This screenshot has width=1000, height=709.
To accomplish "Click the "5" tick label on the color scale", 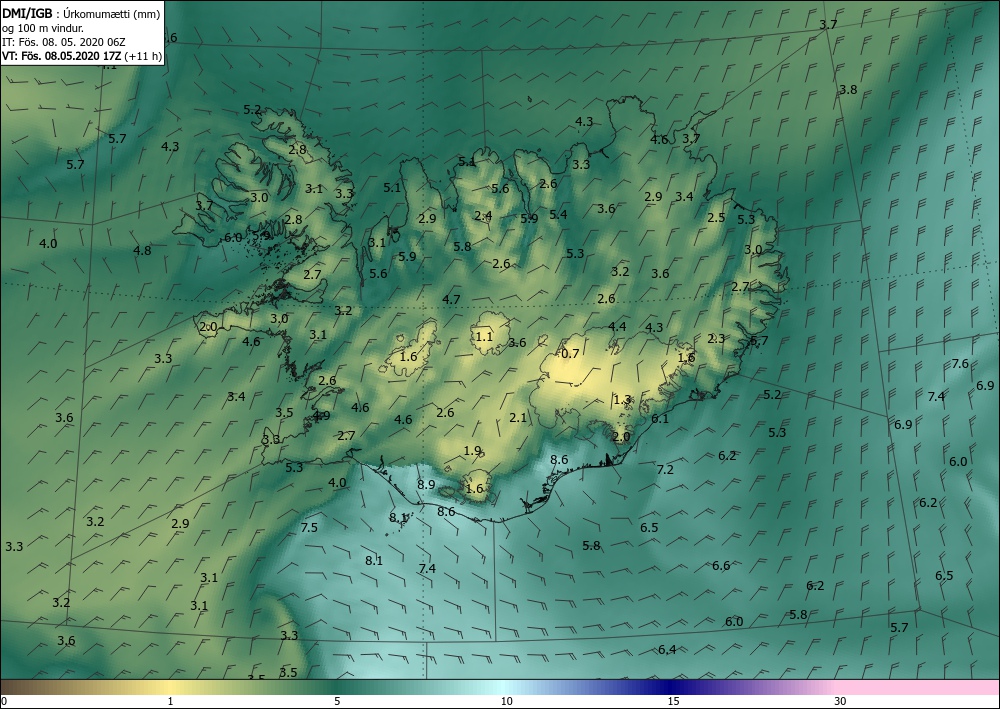I will click(x=337, y=701).
